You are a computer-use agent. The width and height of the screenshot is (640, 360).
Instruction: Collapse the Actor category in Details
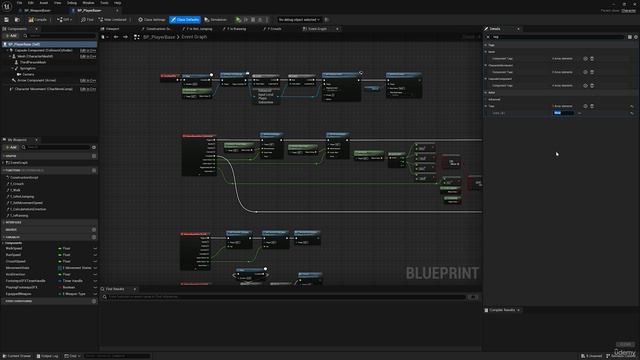[x=486, y=93]
